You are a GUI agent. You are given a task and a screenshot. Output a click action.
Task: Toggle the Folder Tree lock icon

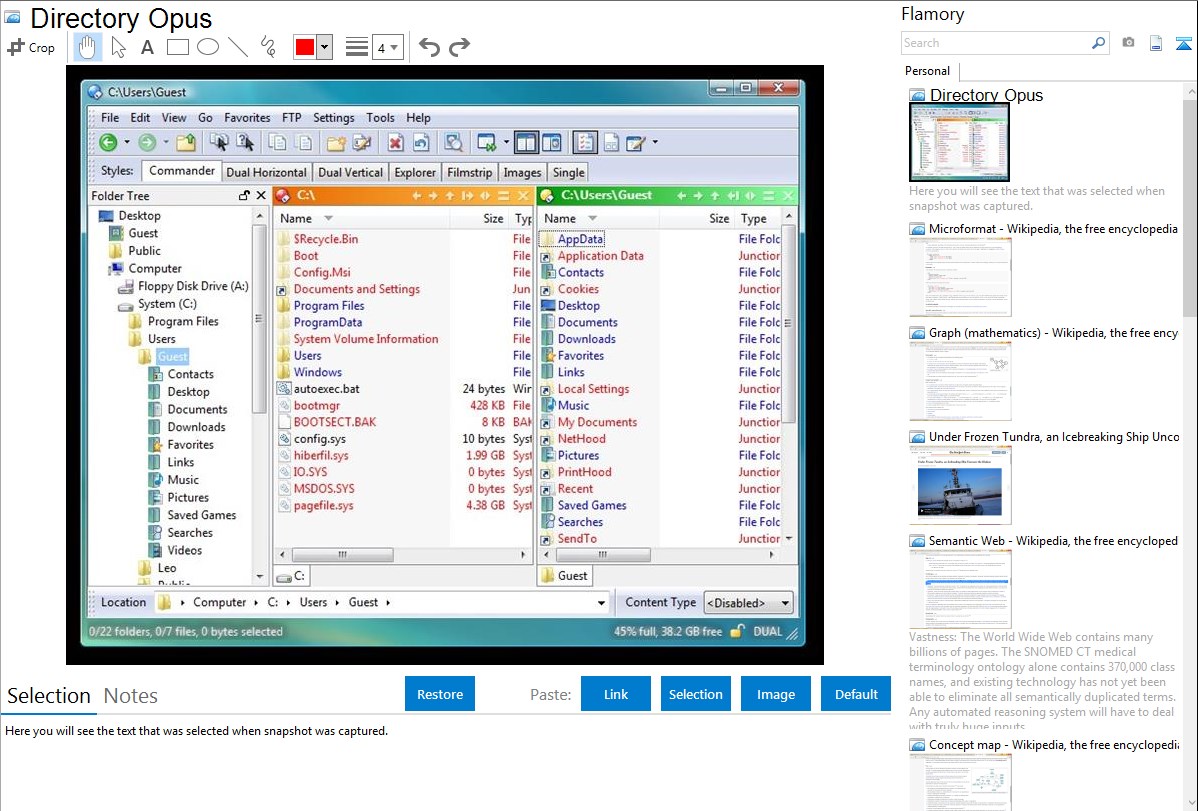click(x=244, y=196)
